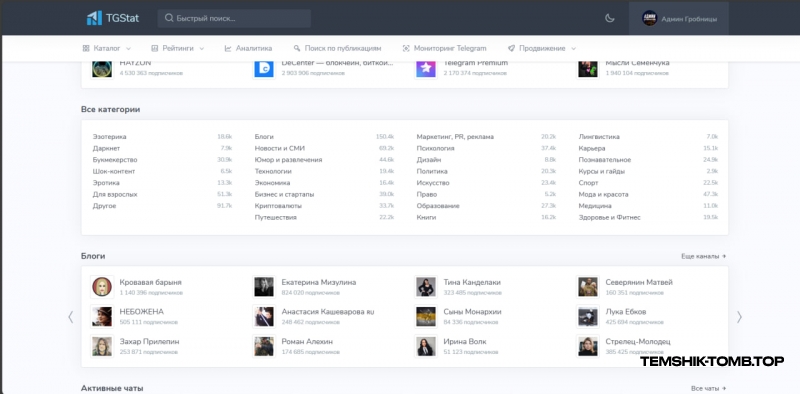Click the Быстрый поиск search field
Screen dimensions: 800x394
[234, 18]
